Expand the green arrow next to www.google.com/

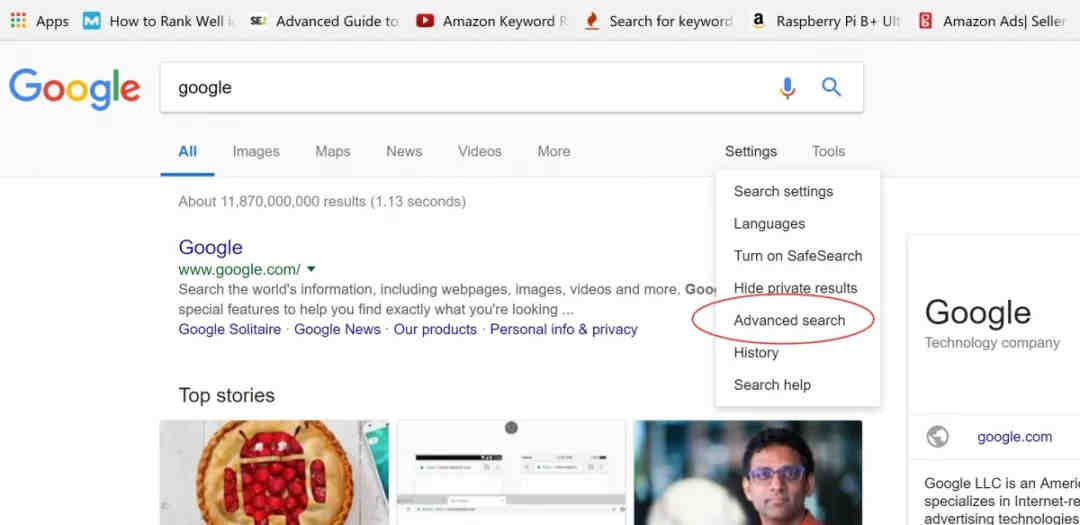(x=311, y=269)
